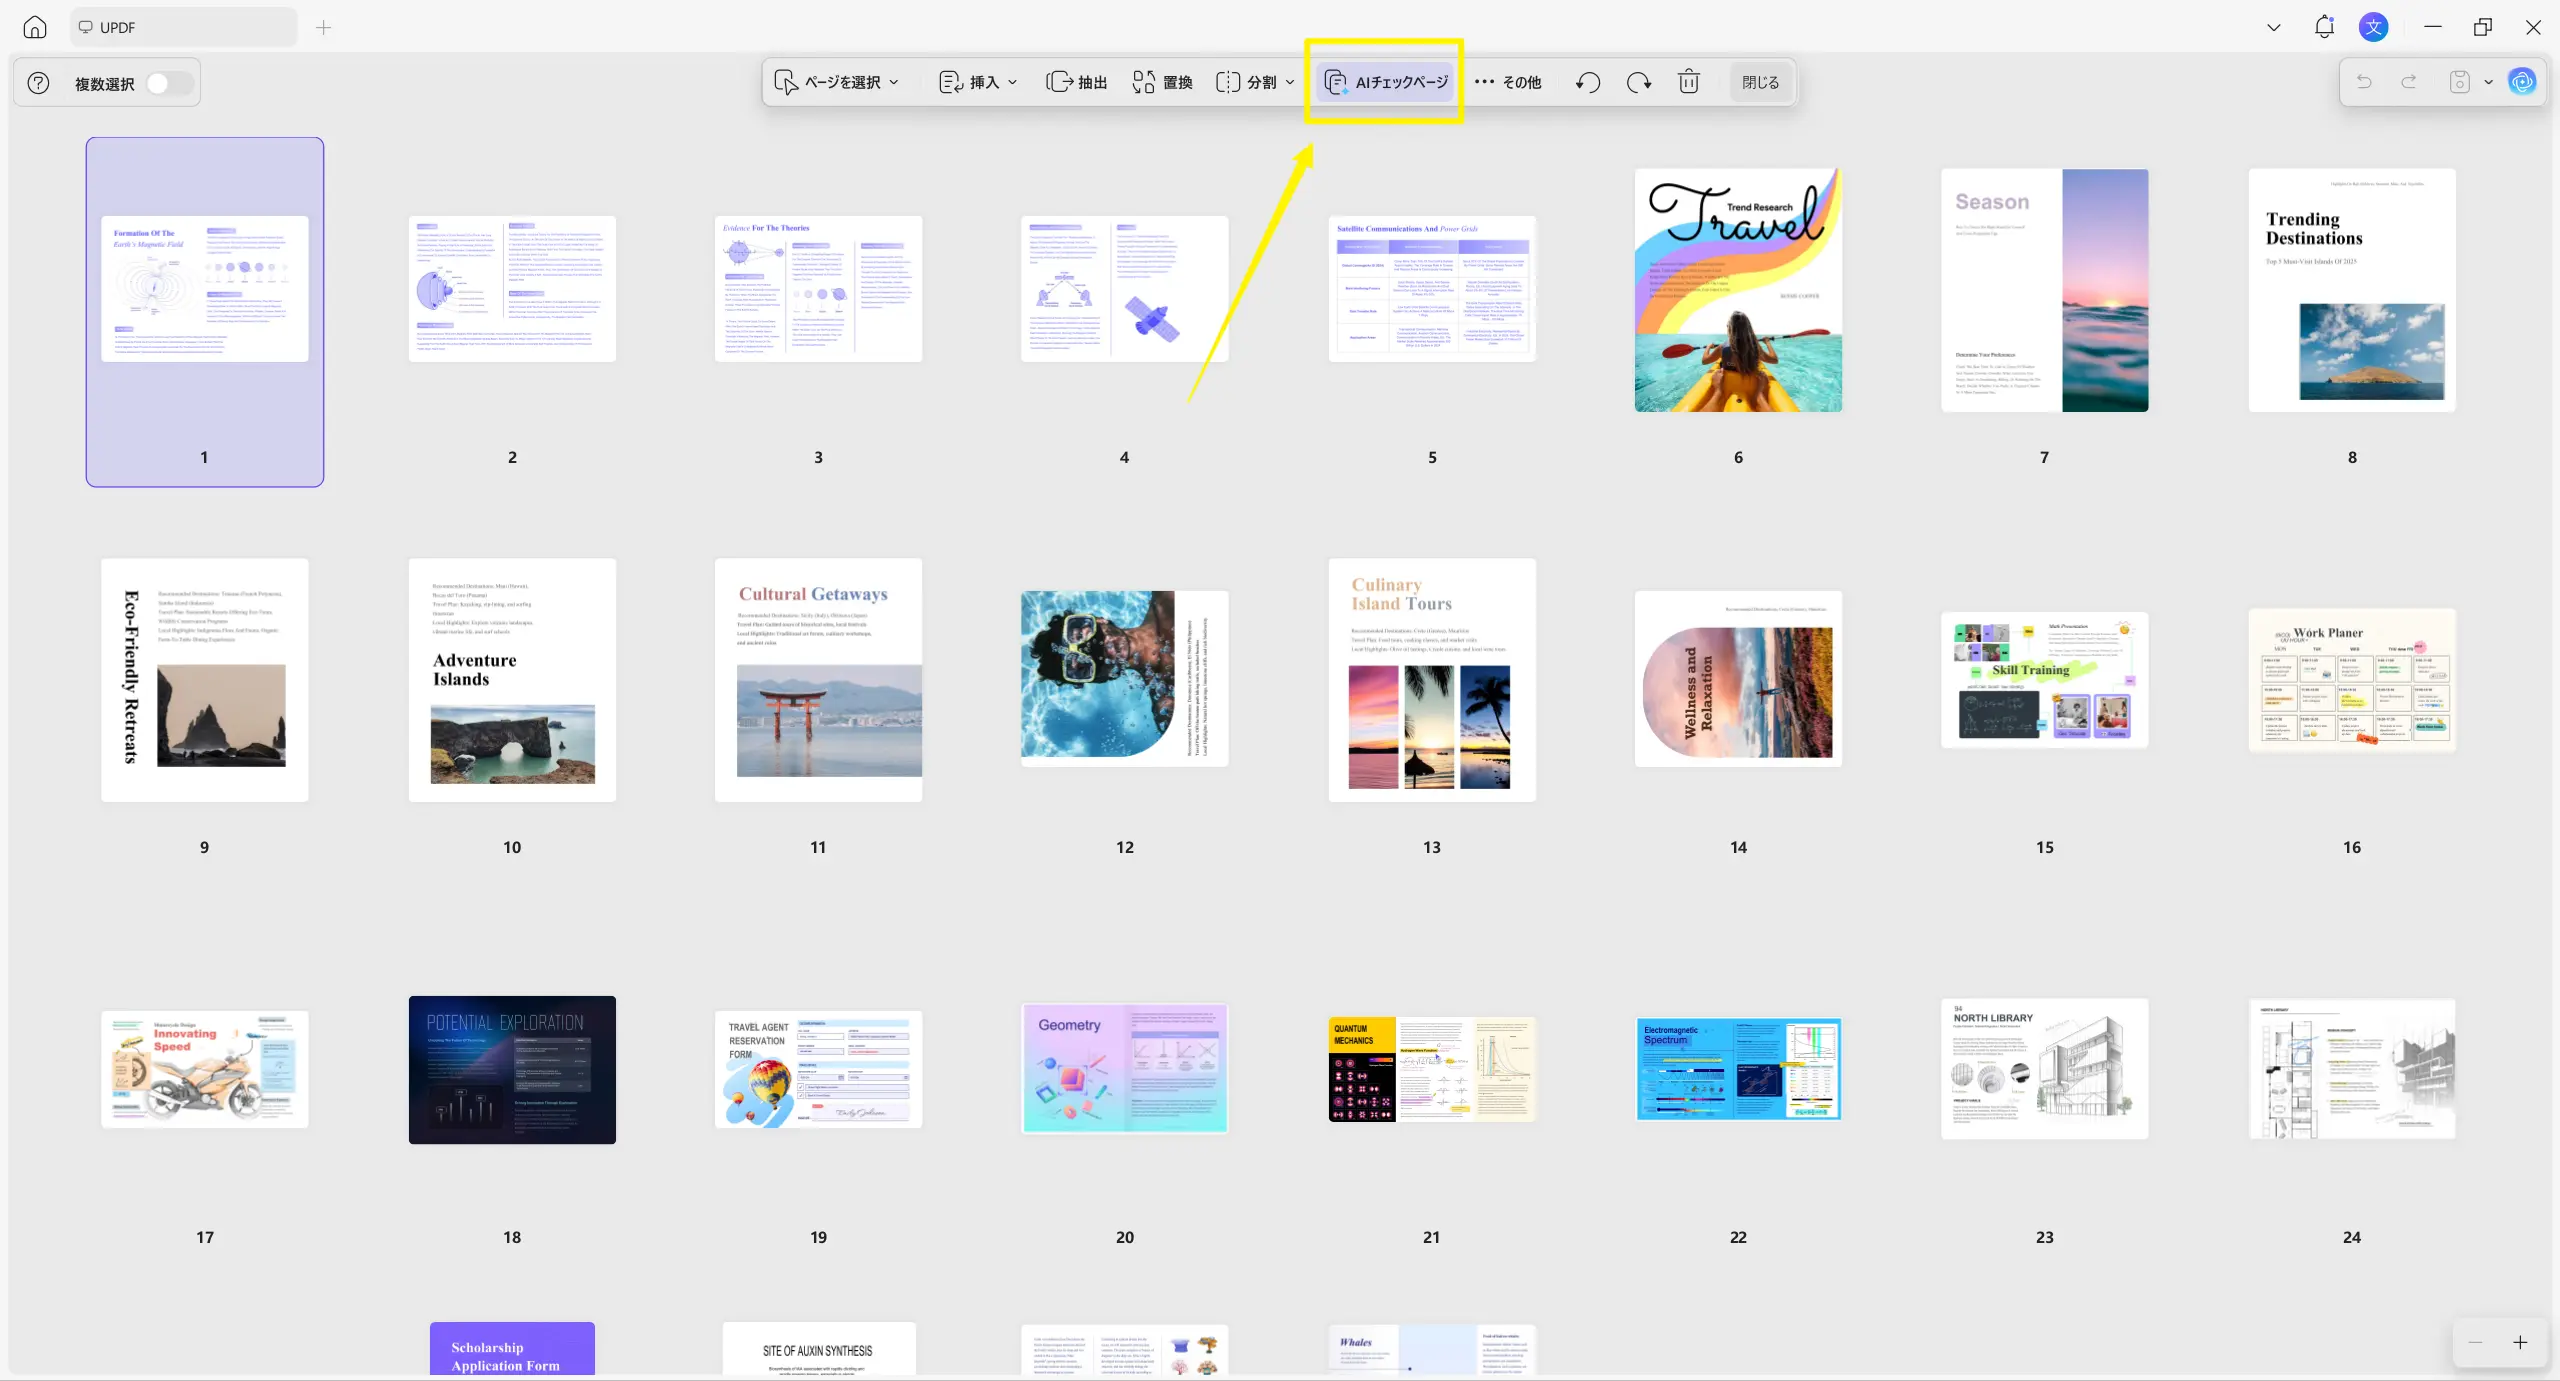Open the notification bell icon
Viewport: 2560px width, 1381px height.
coord(2324,27)
